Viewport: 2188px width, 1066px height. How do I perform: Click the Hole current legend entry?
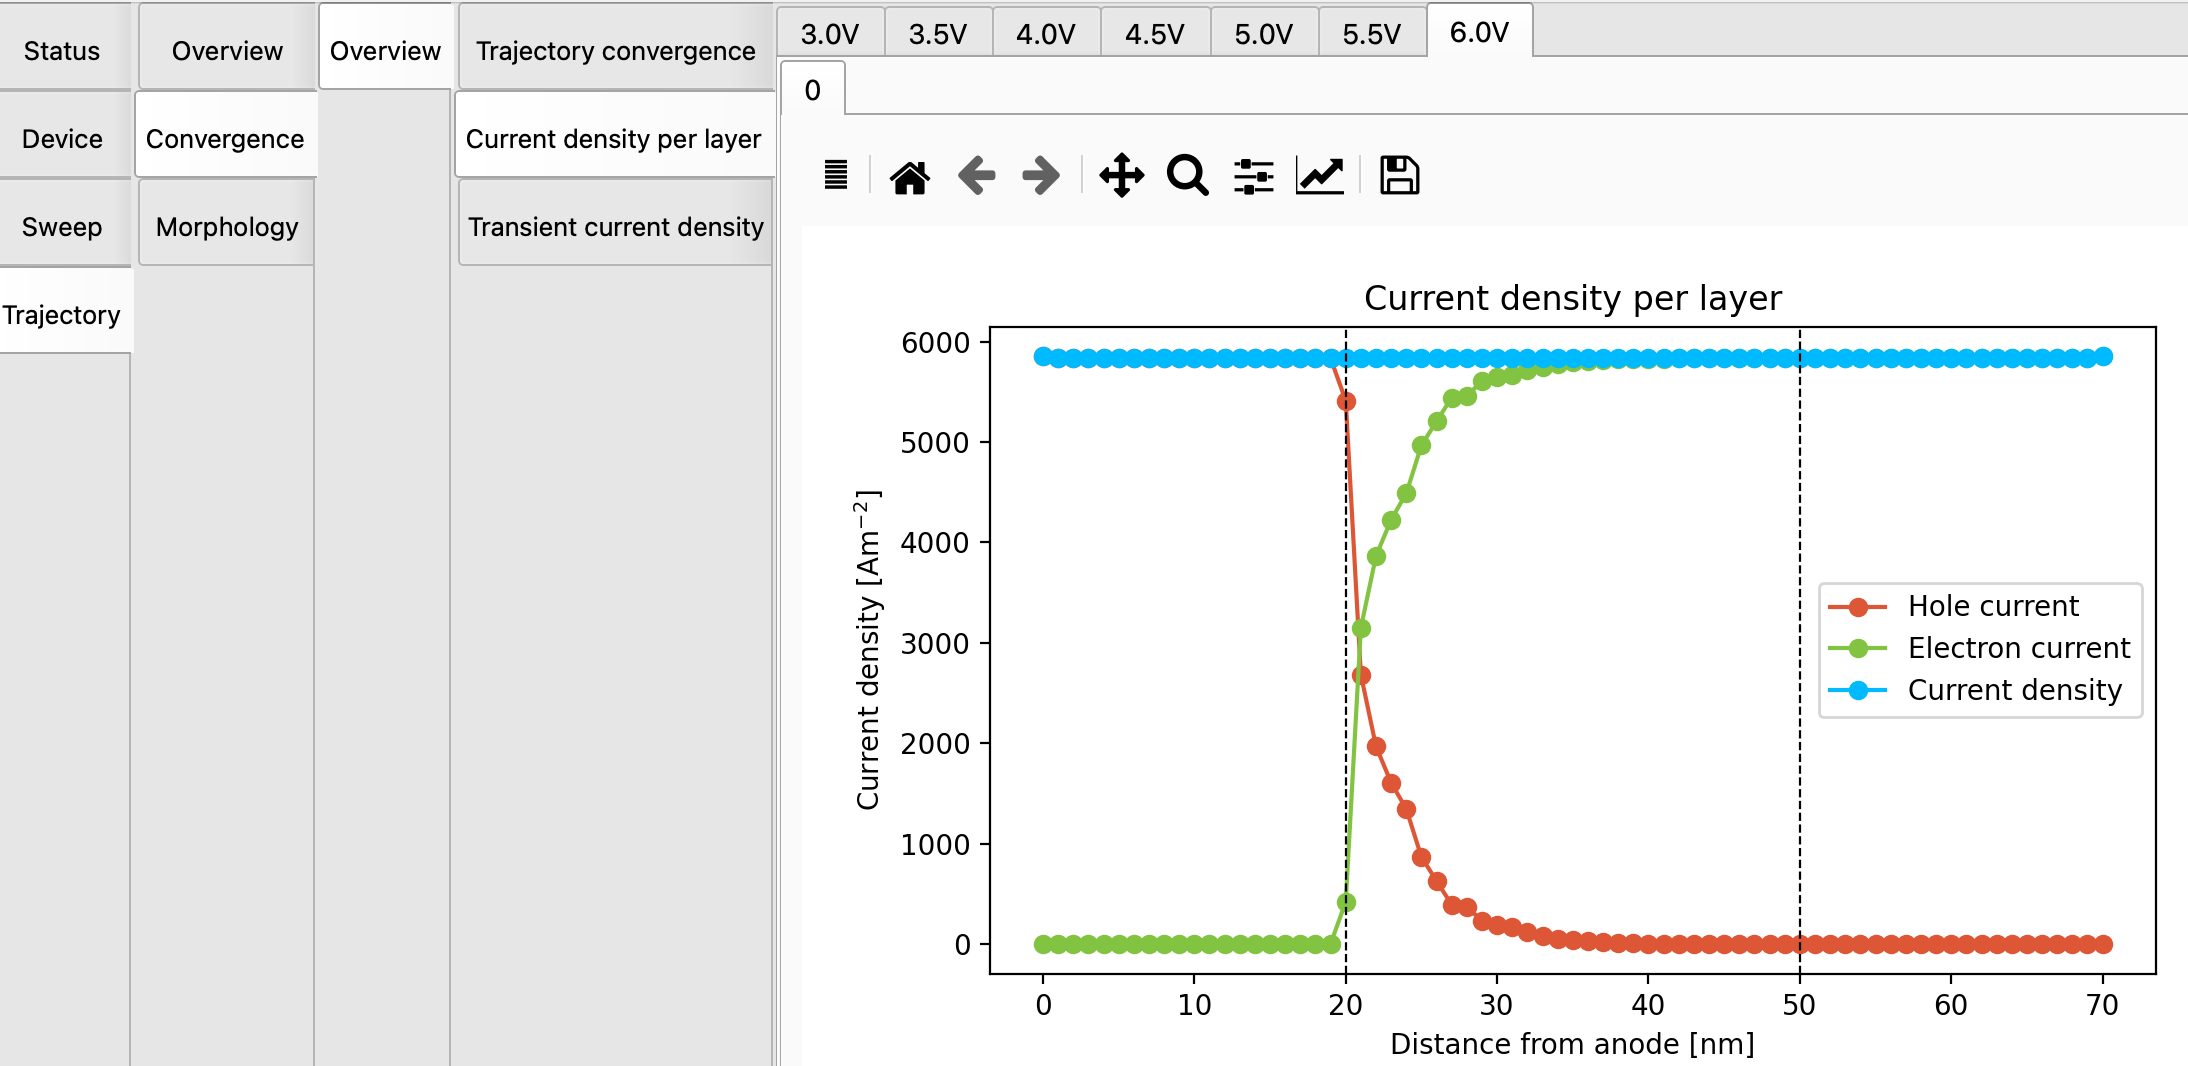click(1992, 606)
